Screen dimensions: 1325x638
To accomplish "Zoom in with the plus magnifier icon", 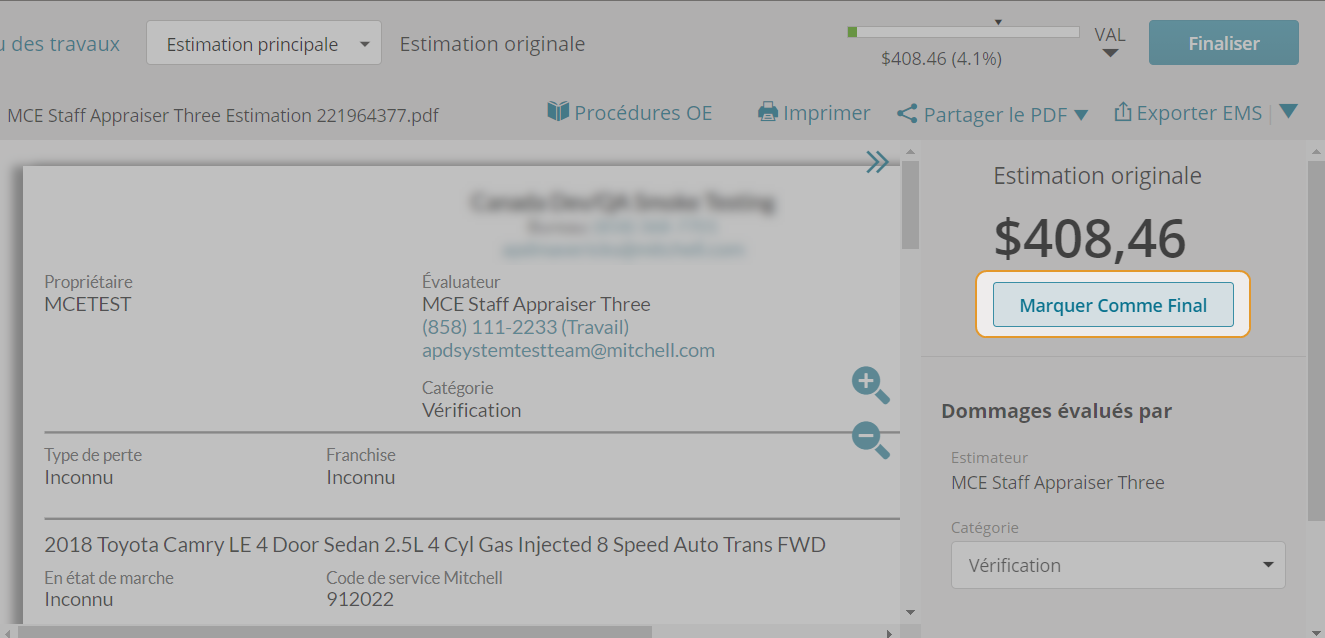I will [x=870, y=385].
